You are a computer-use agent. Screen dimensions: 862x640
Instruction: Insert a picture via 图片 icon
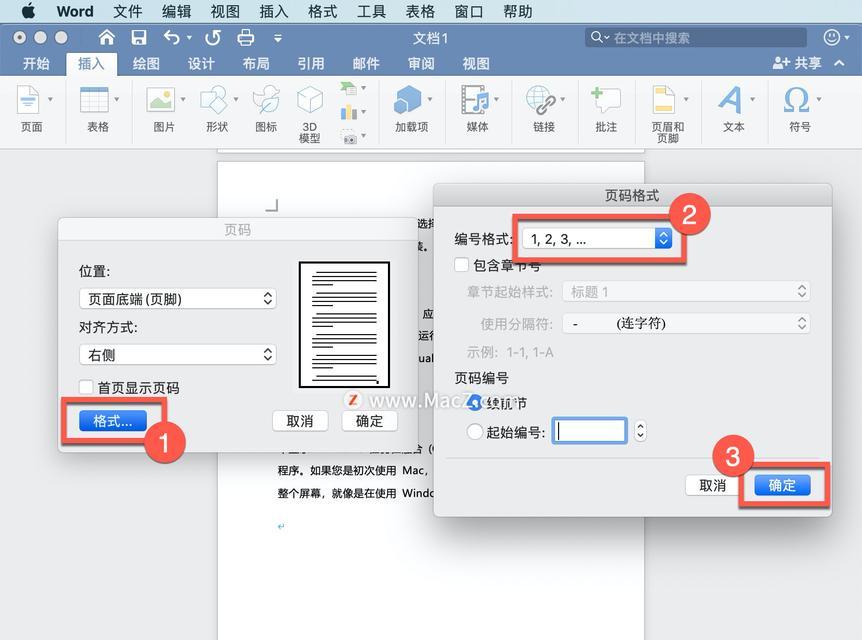point(161,100)
